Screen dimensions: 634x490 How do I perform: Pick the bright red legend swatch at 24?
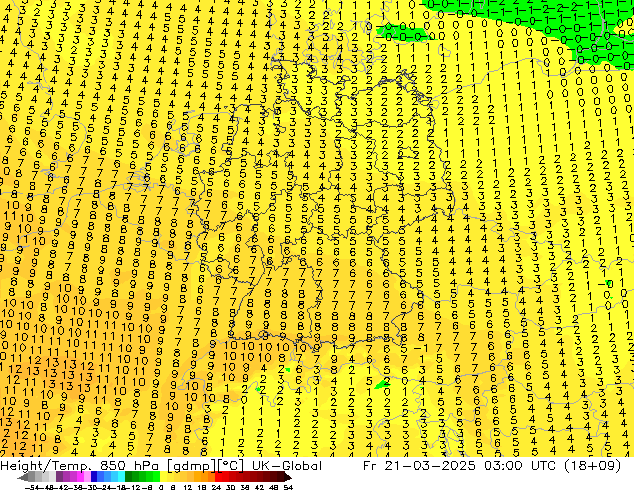[218, 477]
